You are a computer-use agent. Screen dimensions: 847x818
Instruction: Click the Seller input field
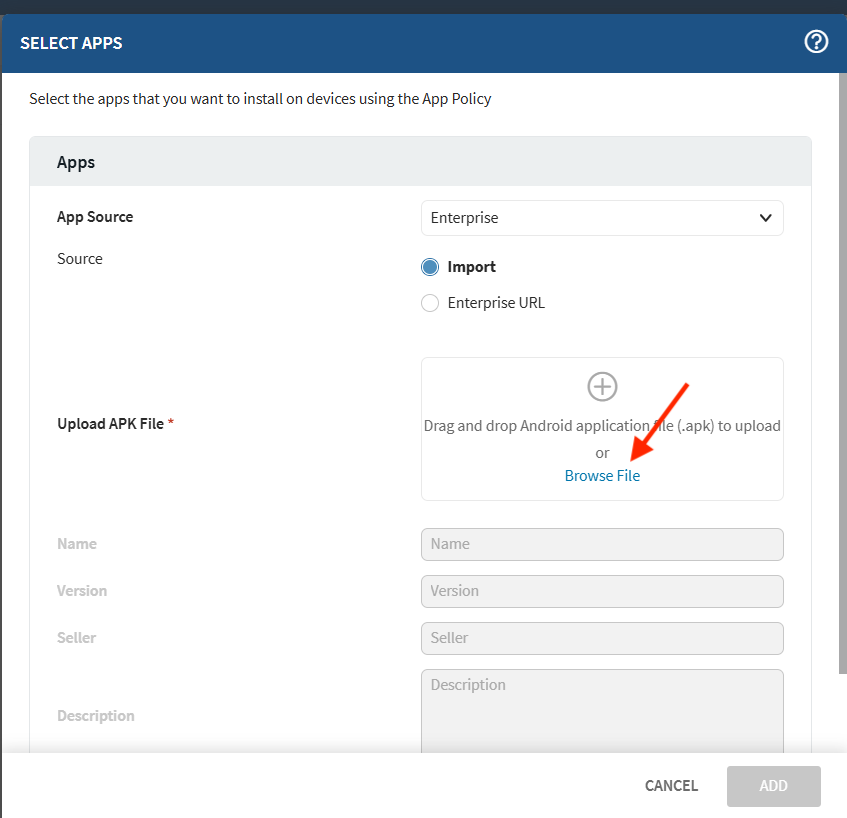(602, 638)
